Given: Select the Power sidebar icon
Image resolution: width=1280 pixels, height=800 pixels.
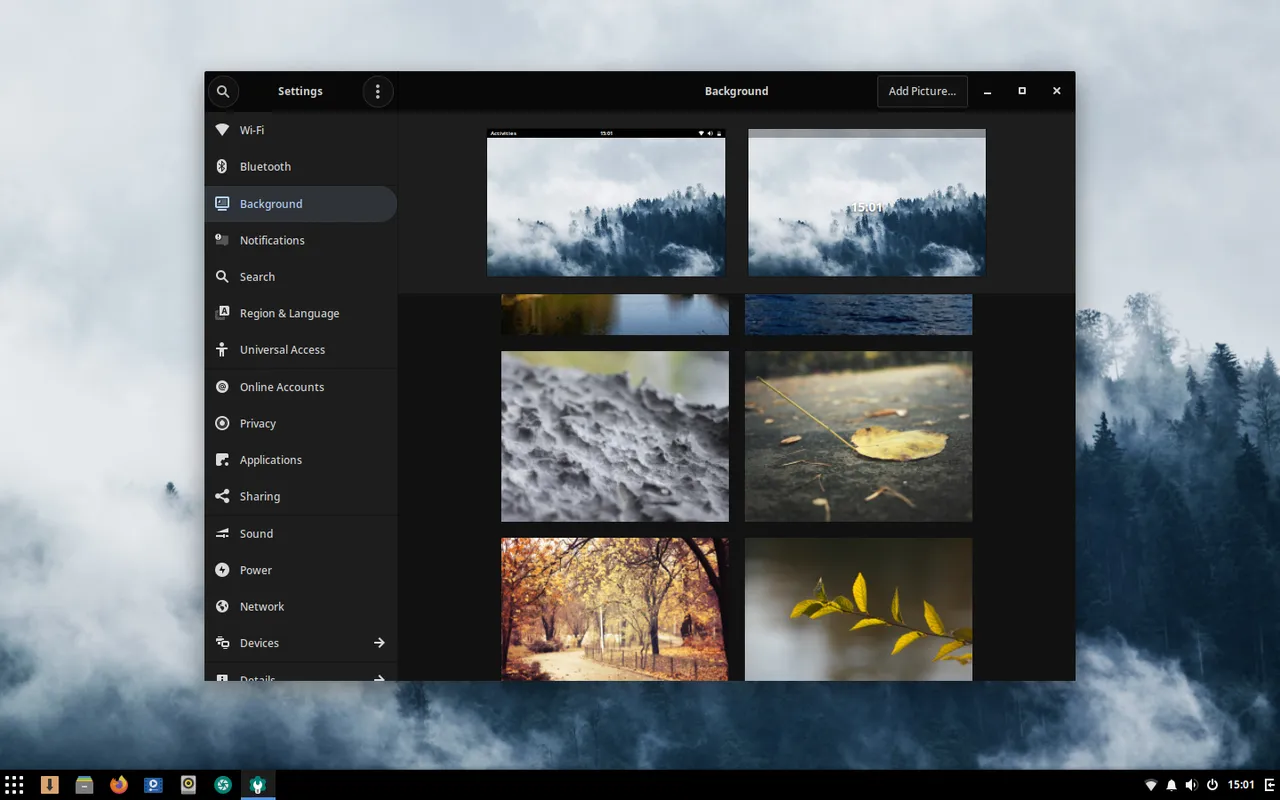Looking at the screenshot, I should point(222,570).
